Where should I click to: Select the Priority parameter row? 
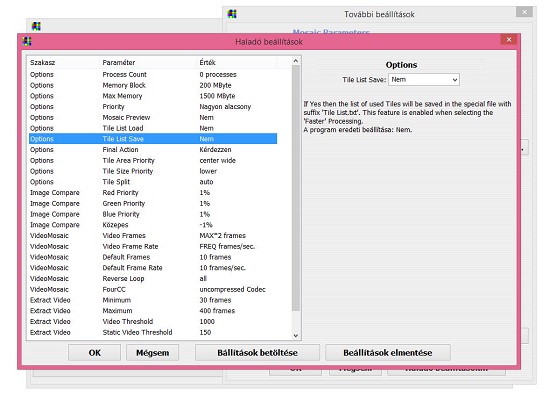(x=153, y=107)
